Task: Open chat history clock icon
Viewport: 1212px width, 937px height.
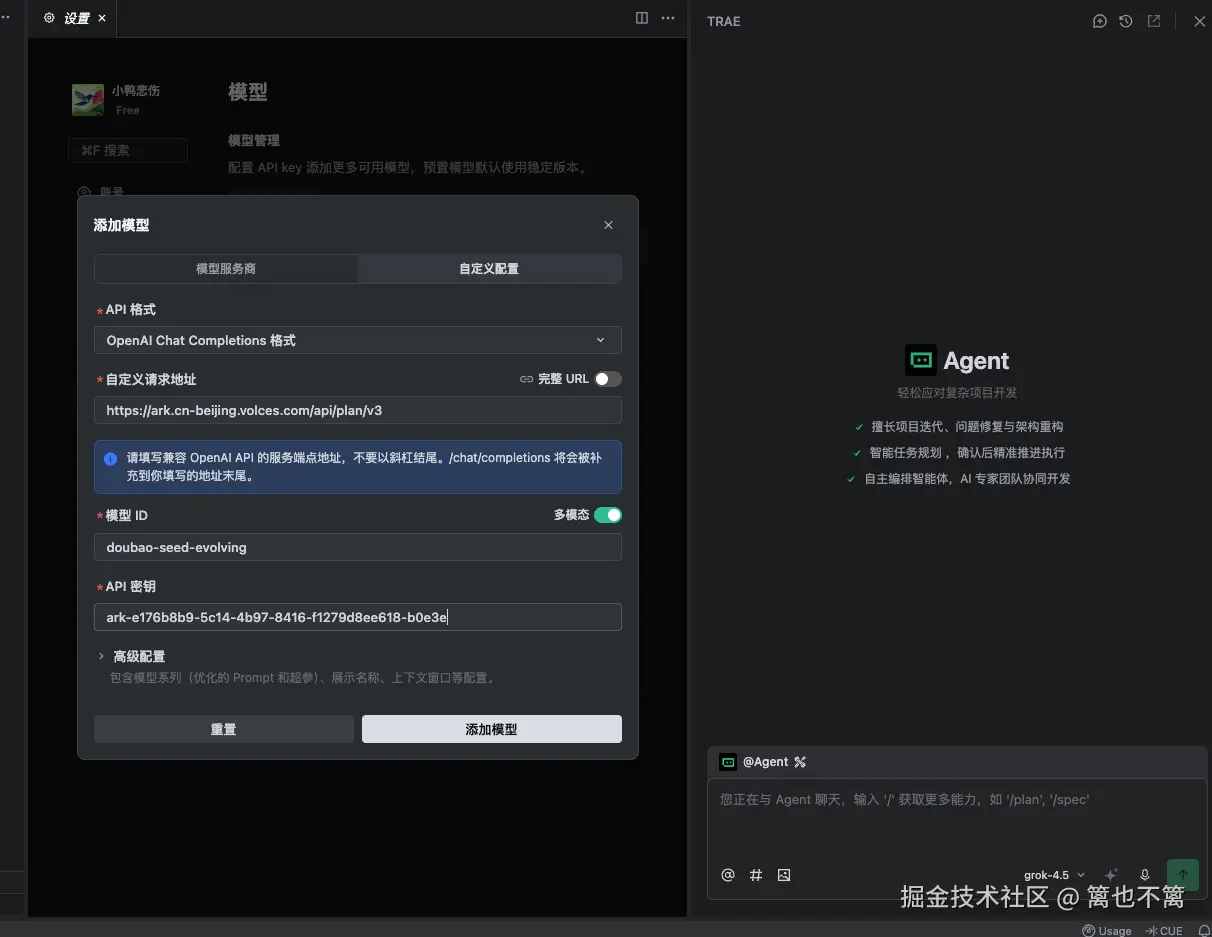Action: (x=1126, y=21)
